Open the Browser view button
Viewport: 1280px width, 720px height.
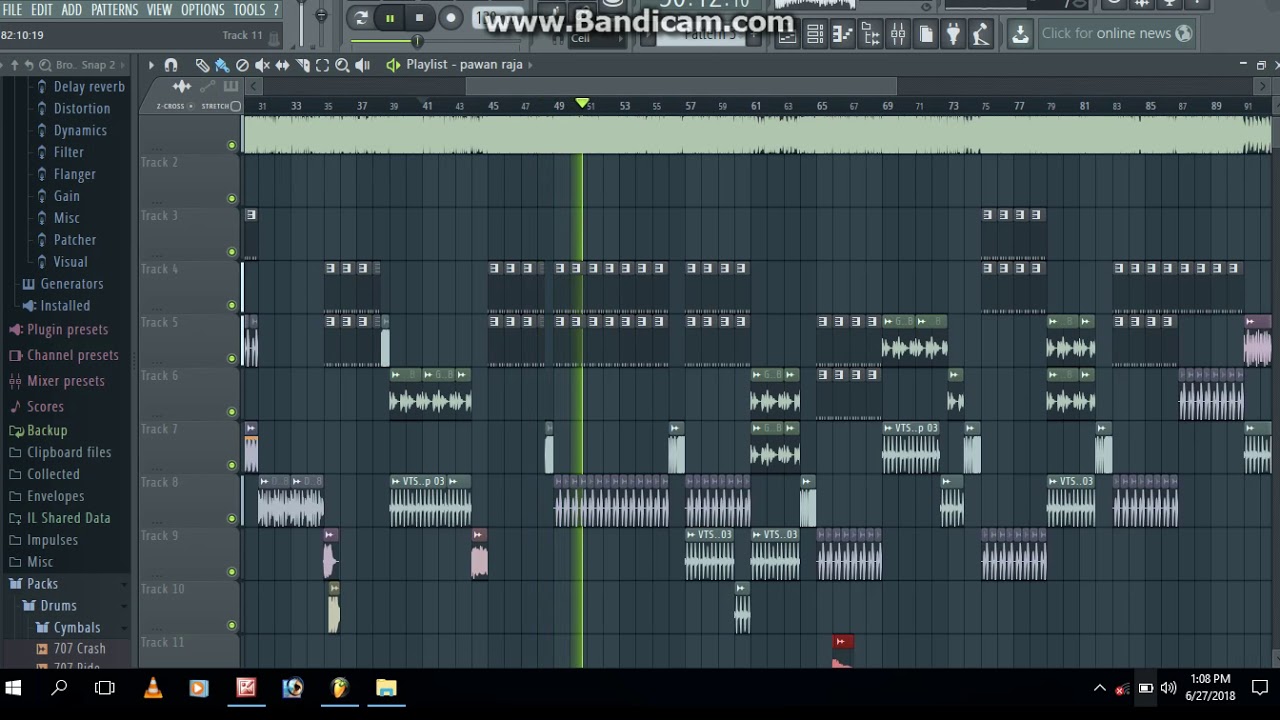pyautogui.click(x=870, y=35)
